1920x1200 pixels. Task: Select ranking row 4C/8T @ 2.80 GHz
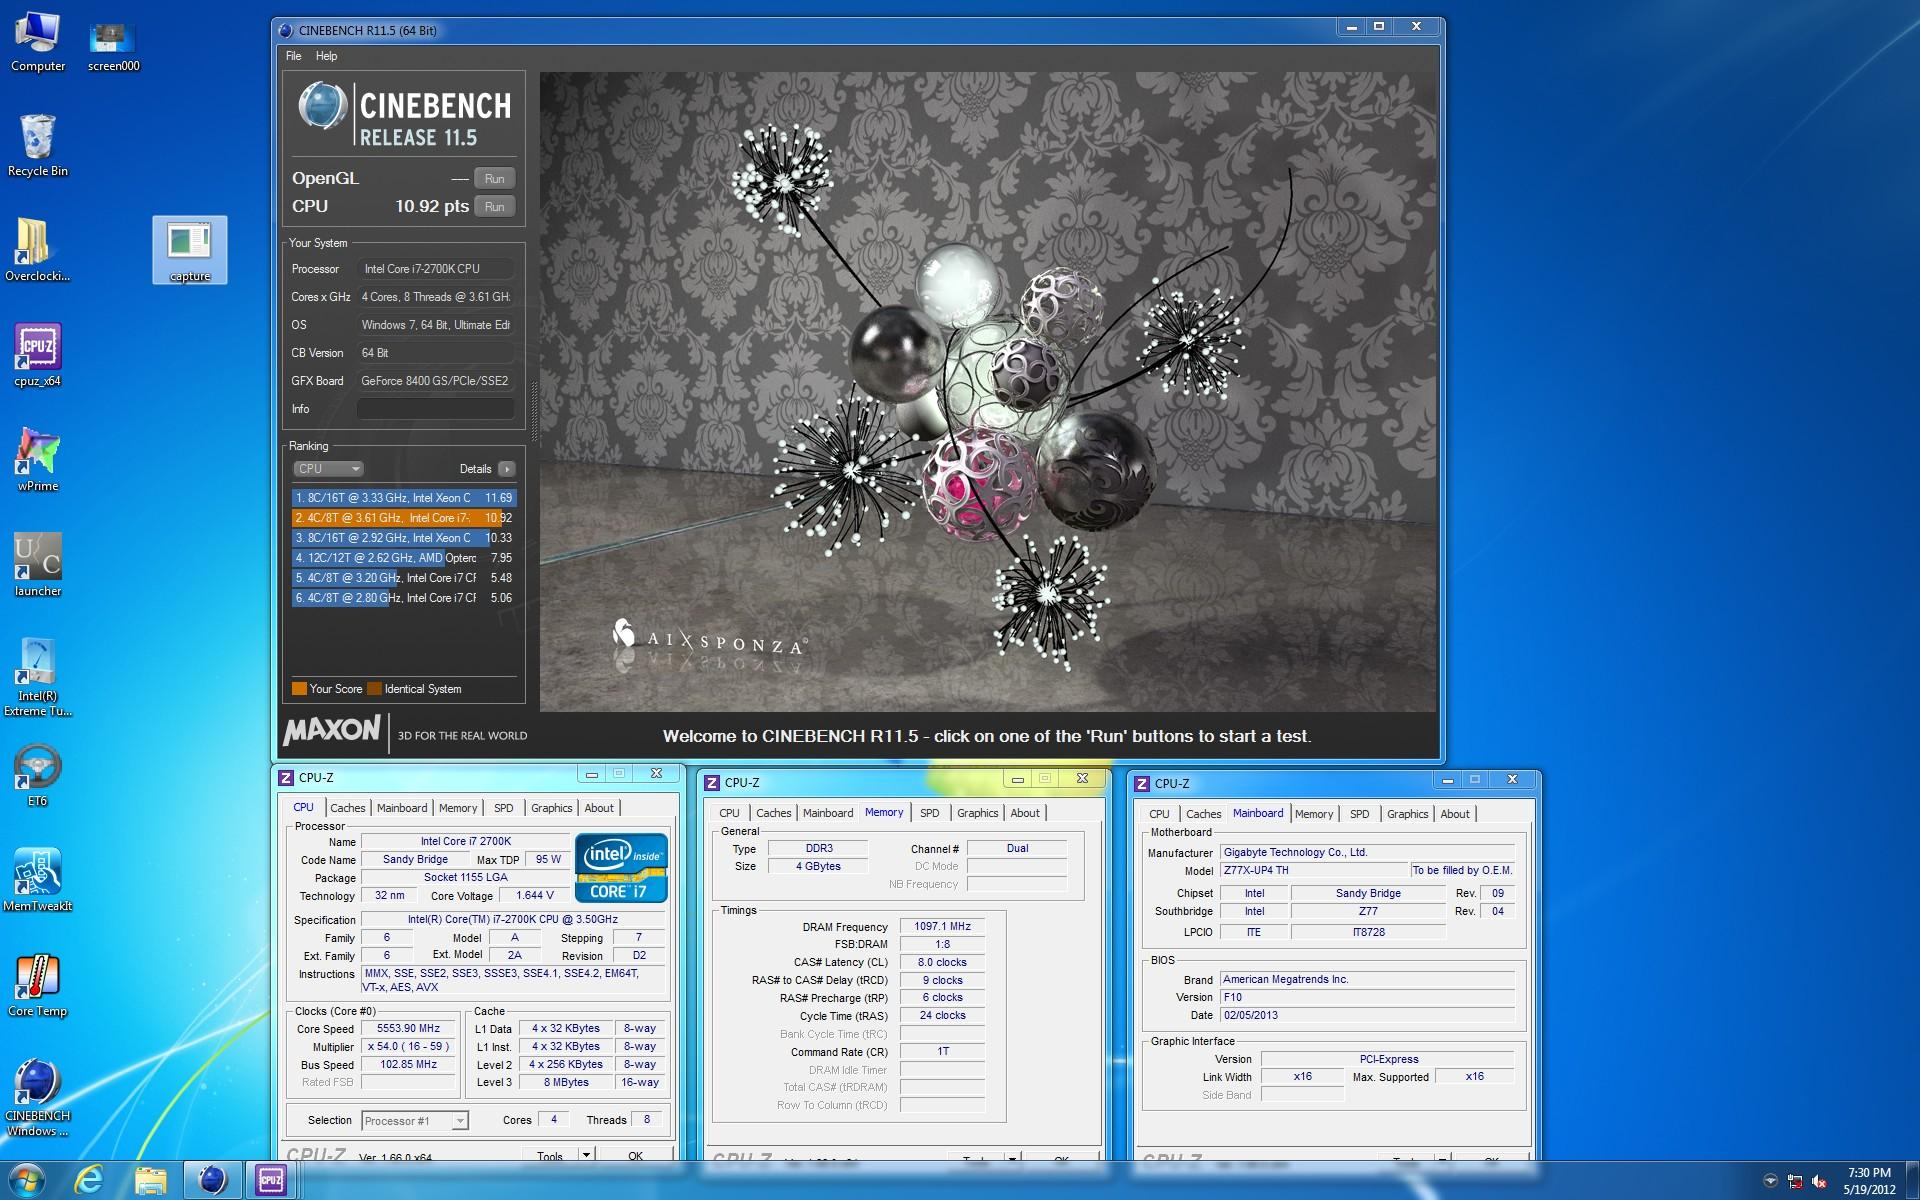[x=403, y=598]
